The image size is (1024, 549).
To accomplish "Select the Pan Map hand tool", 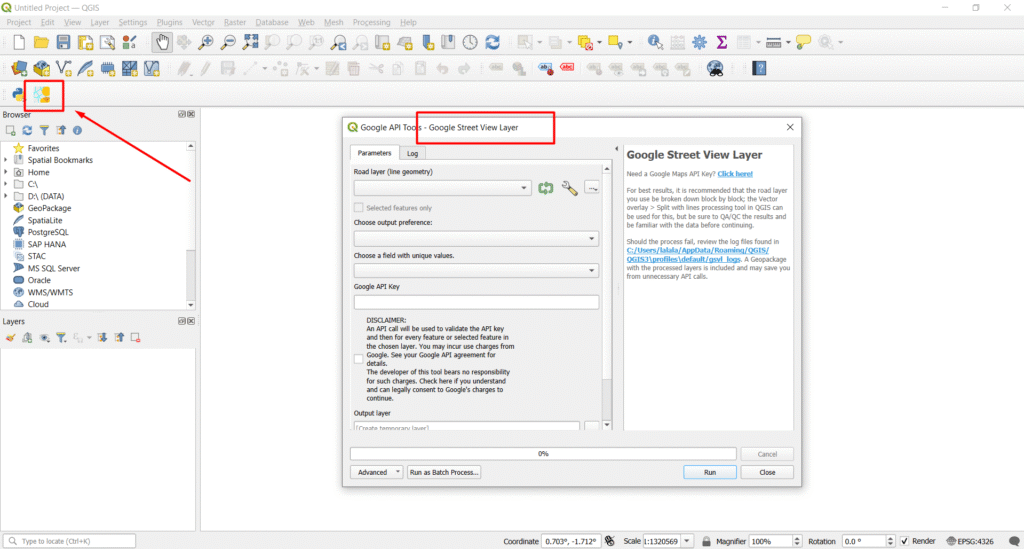I will (x=161, y=42).
